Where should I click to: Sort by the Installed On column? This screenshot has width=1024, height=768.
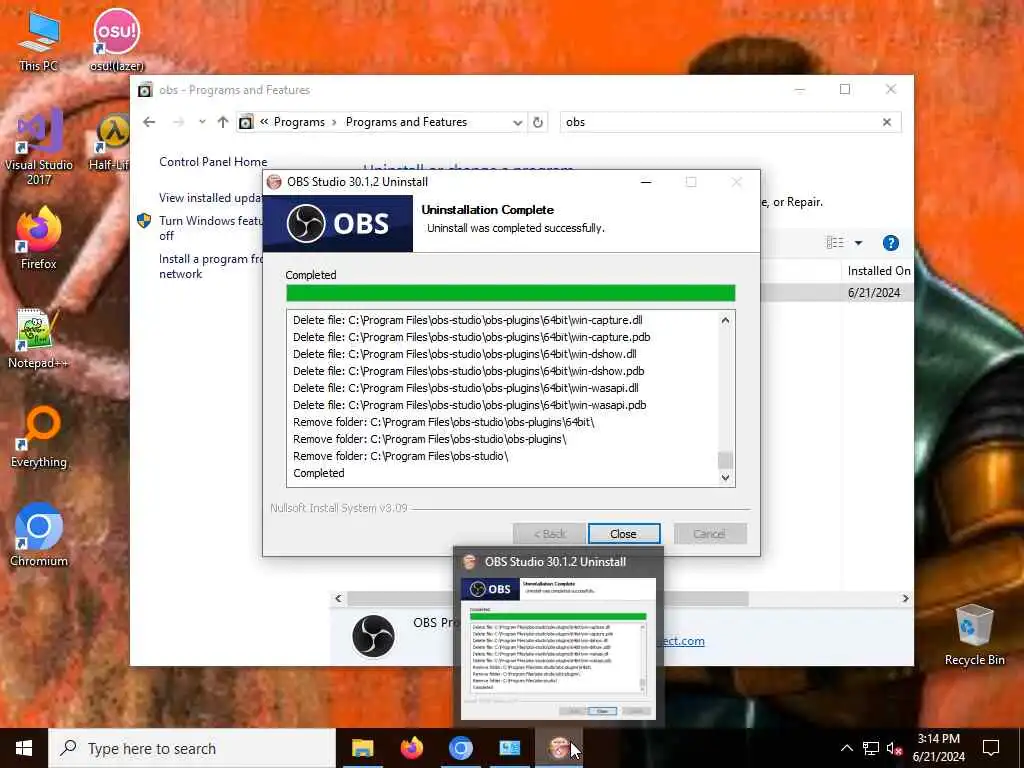pos(878,271)
